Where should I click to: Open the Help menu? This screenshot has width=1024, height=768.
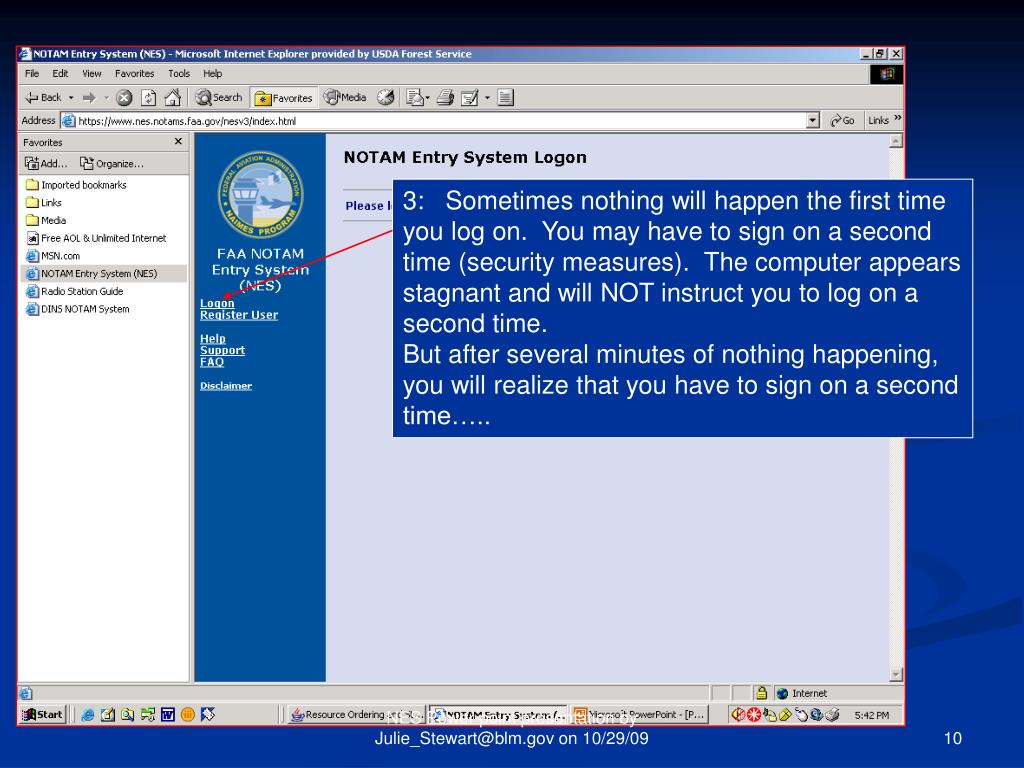pos(212,74)
